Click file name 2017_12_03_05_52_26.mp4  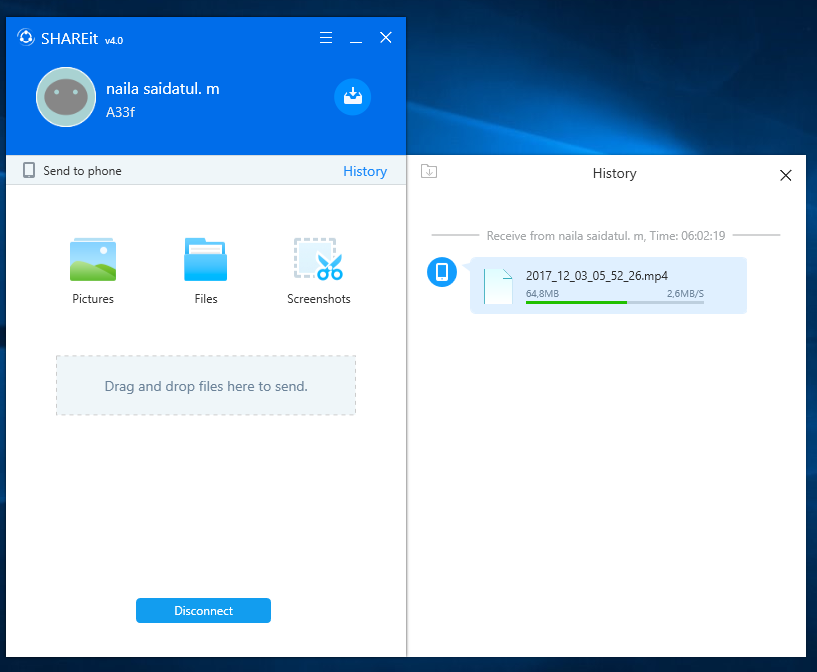[597, 276]
